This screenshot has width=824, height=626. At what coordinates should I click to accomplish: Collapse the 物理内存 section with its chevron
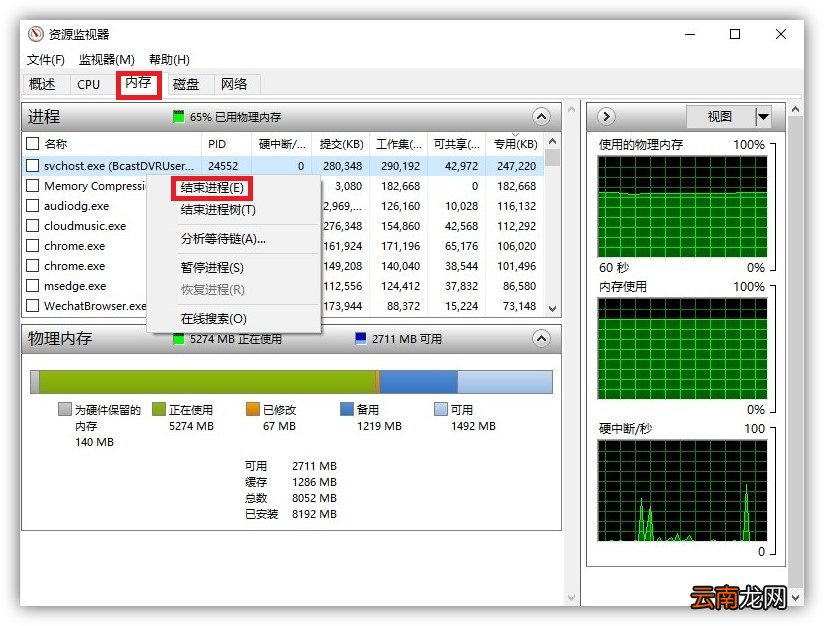(541, 338)
